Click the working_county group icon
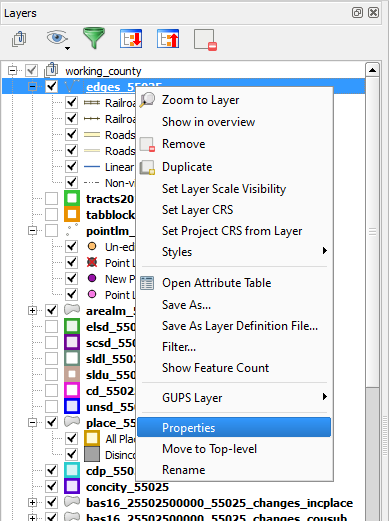389x521 pixels. click(52, 70)
